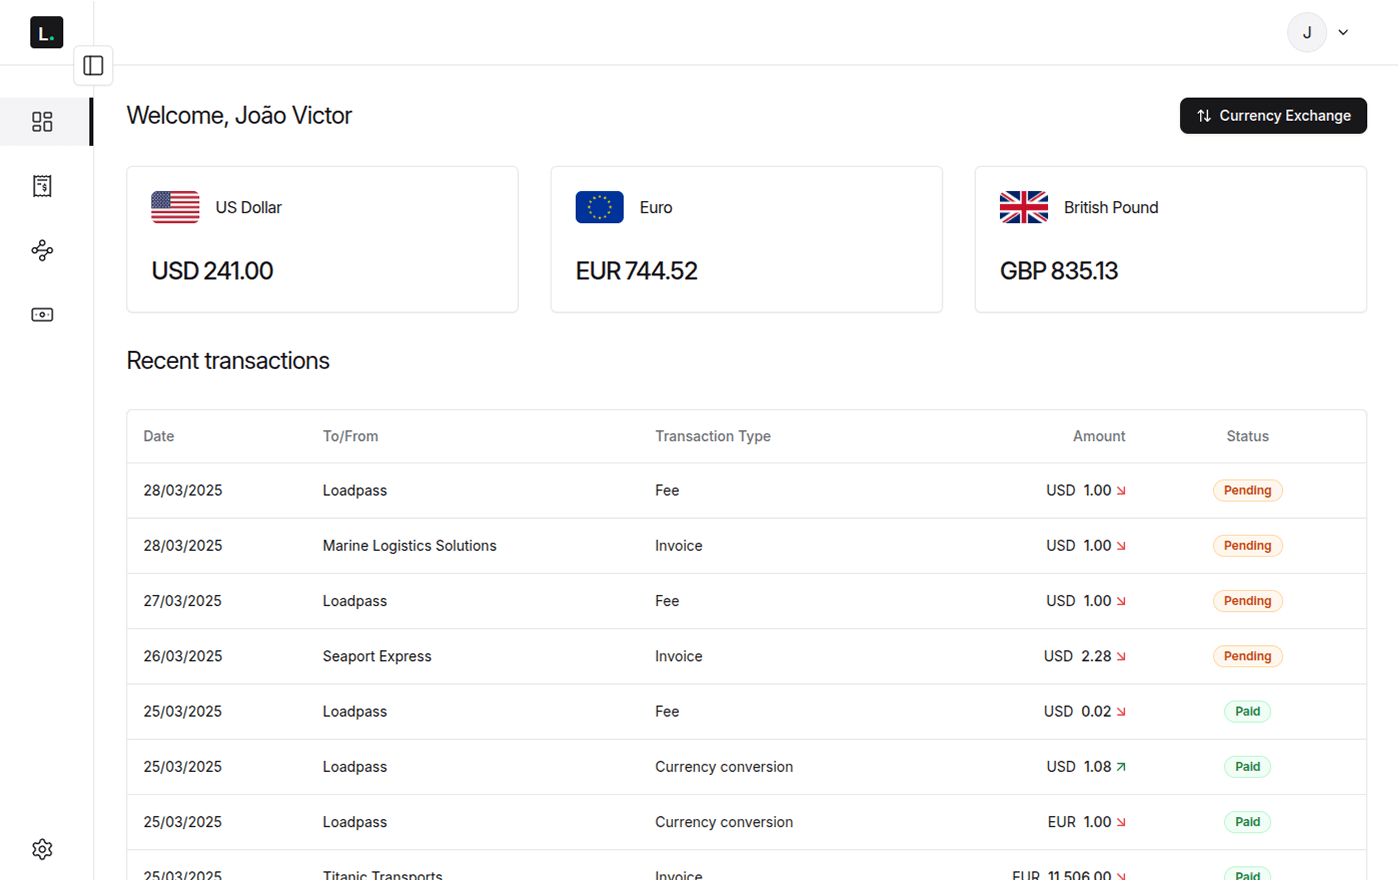The height and width of the screenshot is (880, 1400).
Task: Collapse the sidebar using the panel toggle
Action: (93, 65)
